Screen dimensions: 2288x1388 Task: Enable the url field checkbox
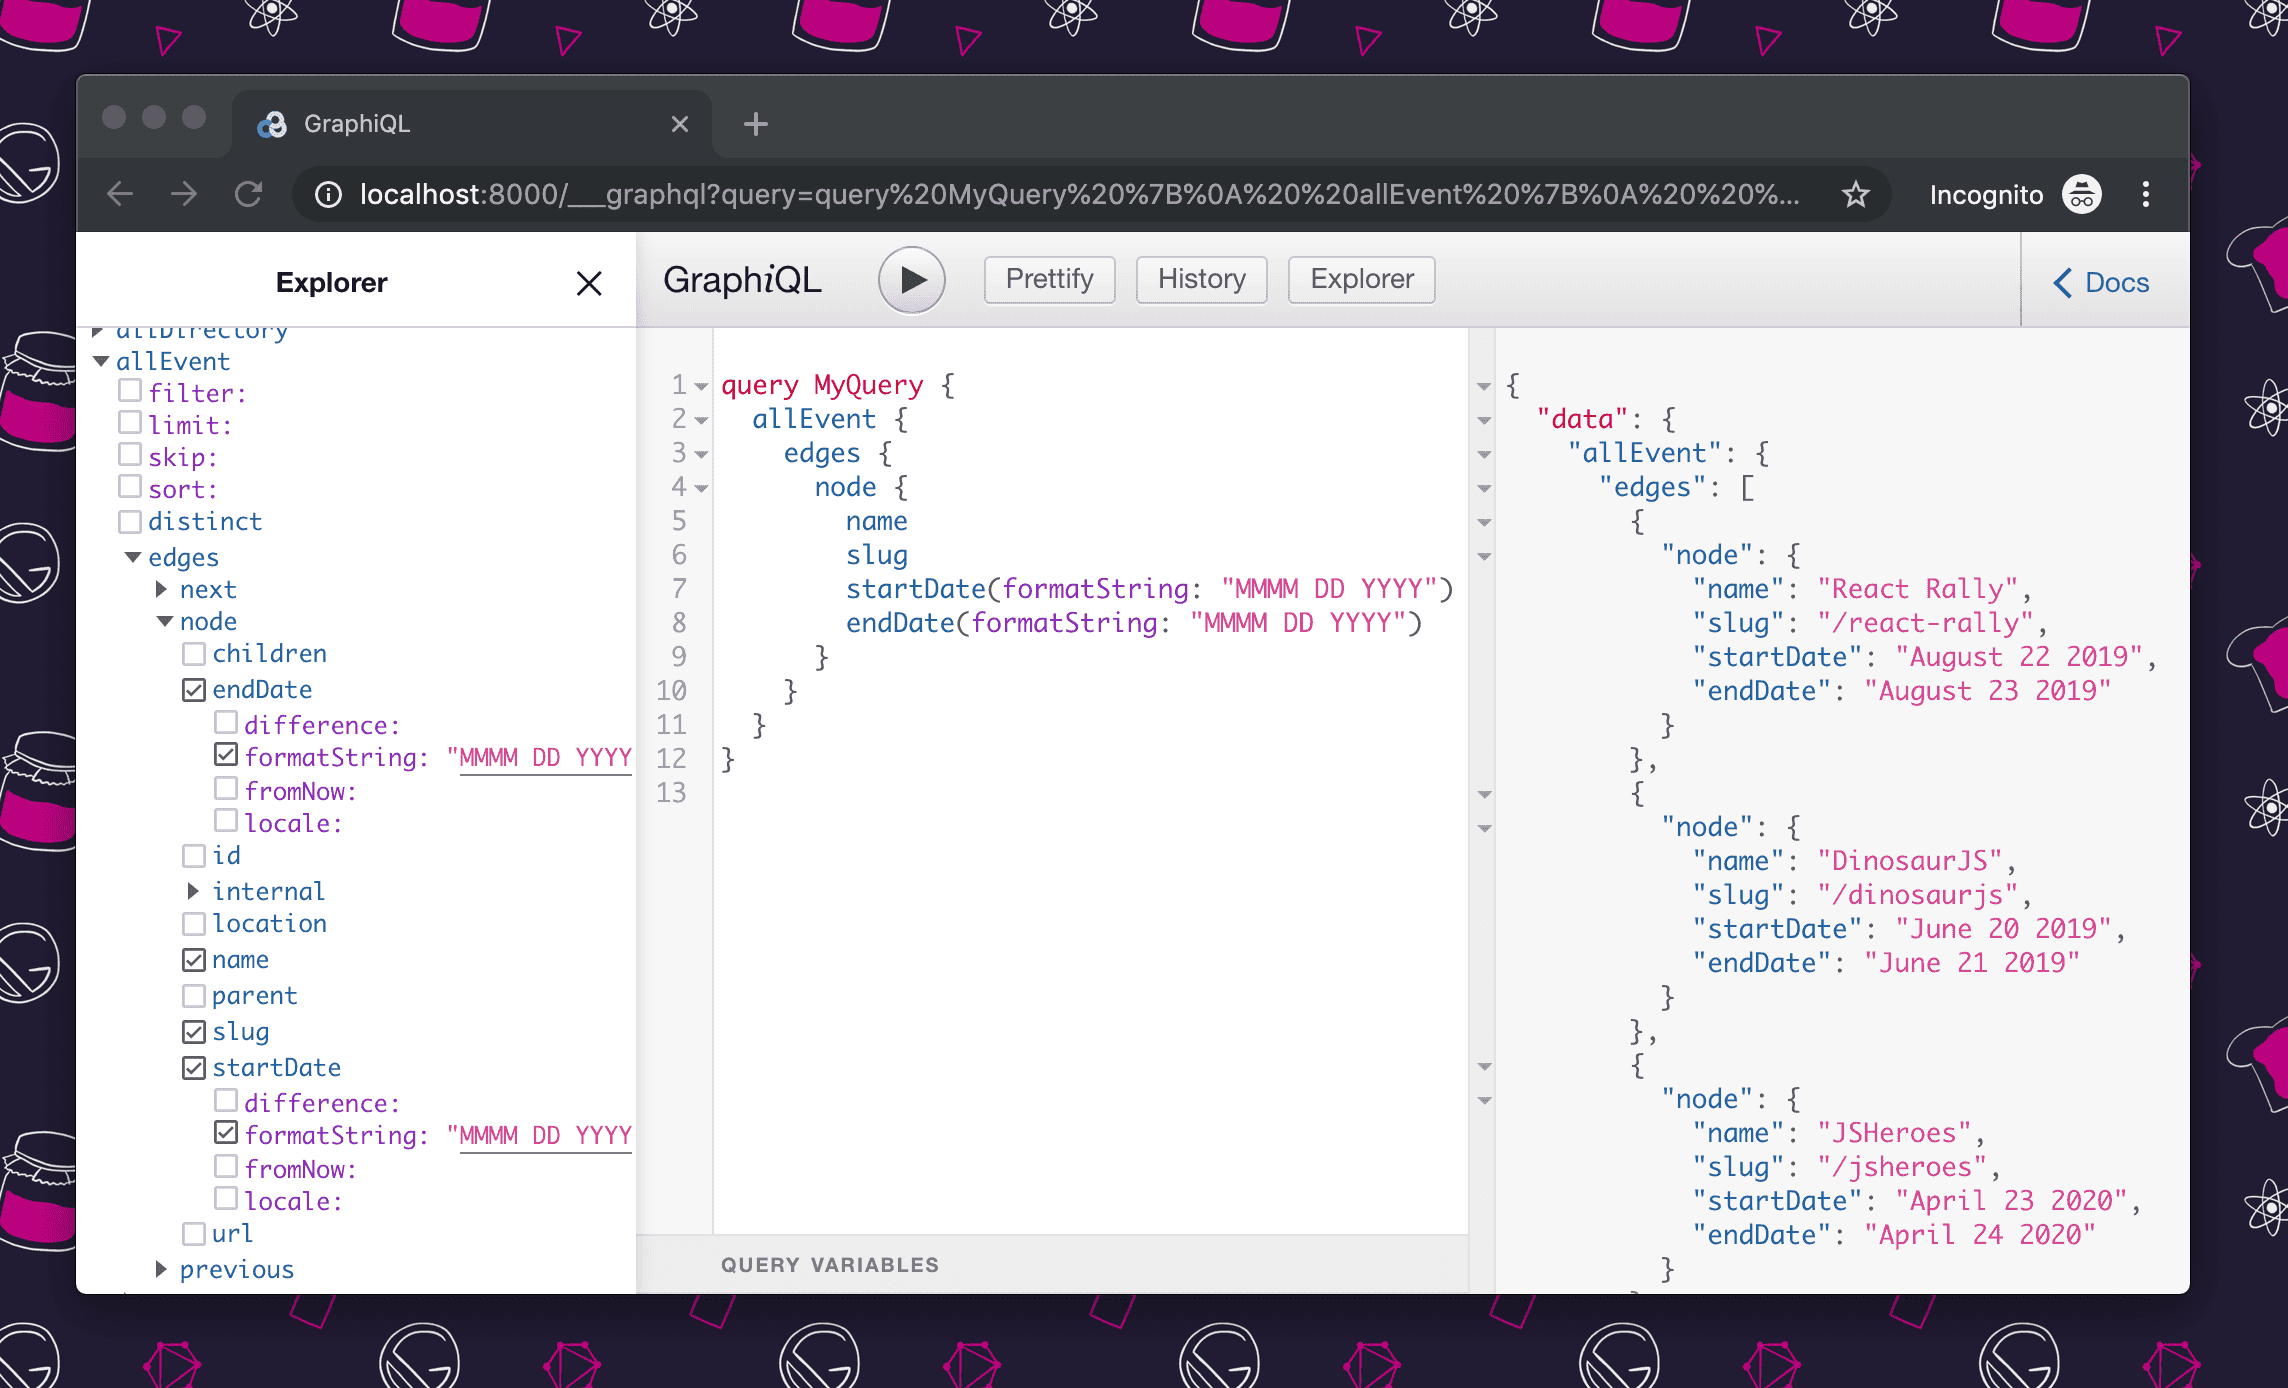pos(194,1234)
